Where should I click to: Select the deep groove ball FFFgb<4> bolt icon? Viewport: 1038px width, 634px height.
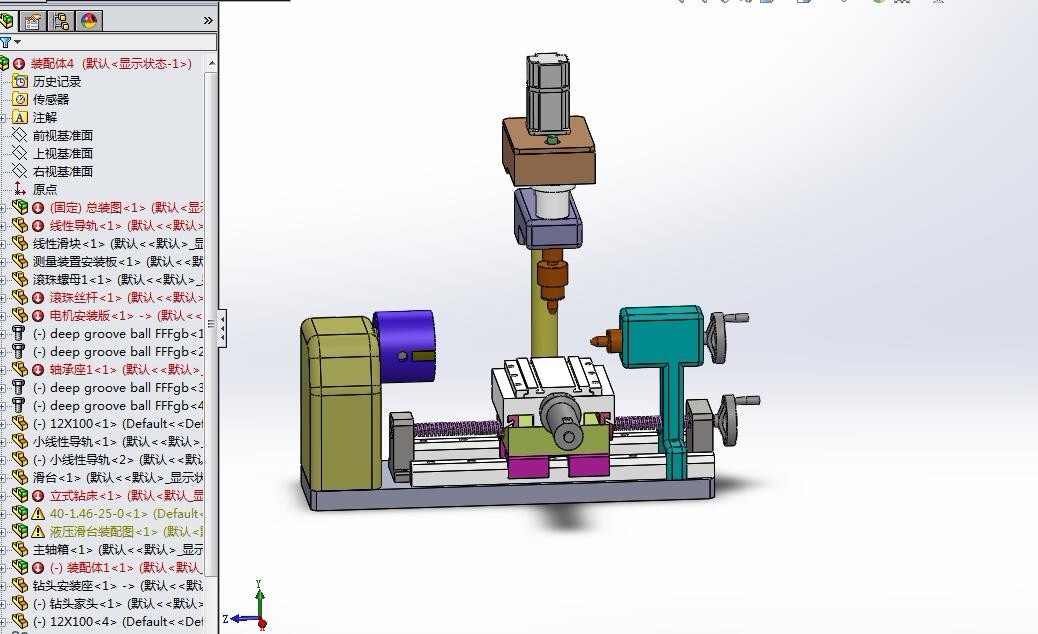(19, 404)
